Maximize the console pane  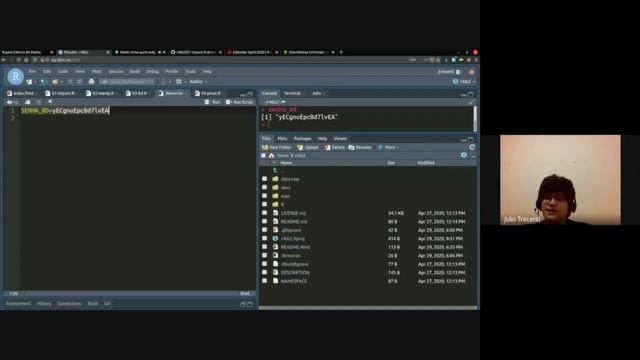click(x=471, y=94)
